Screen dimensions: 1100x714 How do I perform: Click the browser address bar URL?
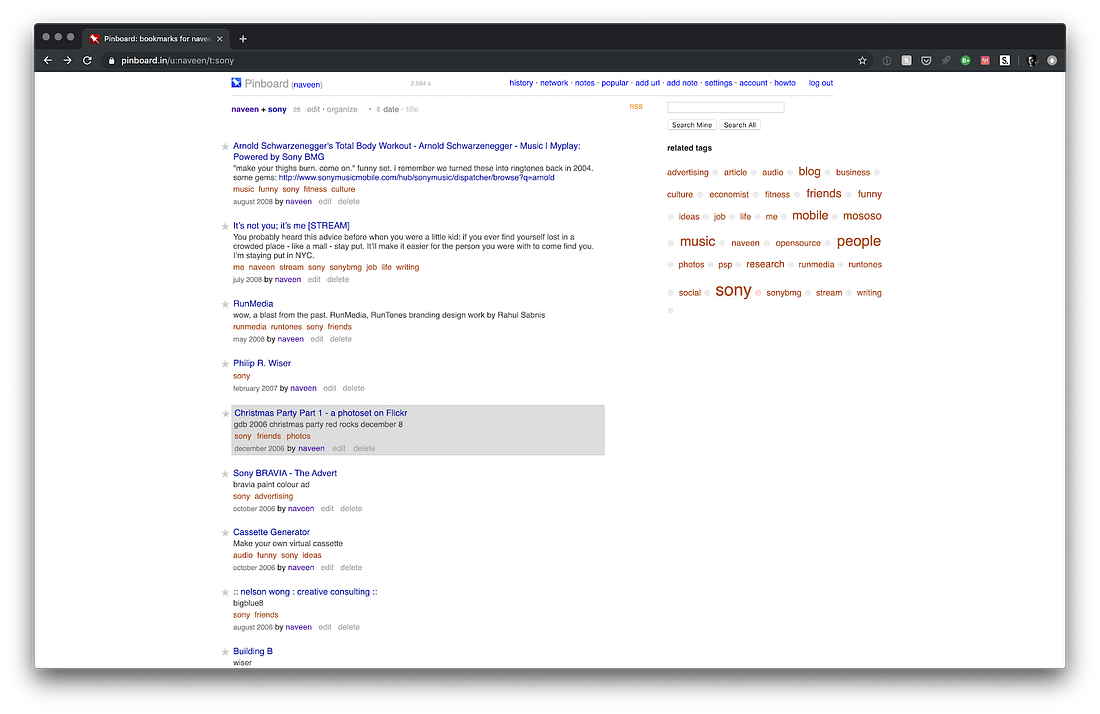[177, 60]
